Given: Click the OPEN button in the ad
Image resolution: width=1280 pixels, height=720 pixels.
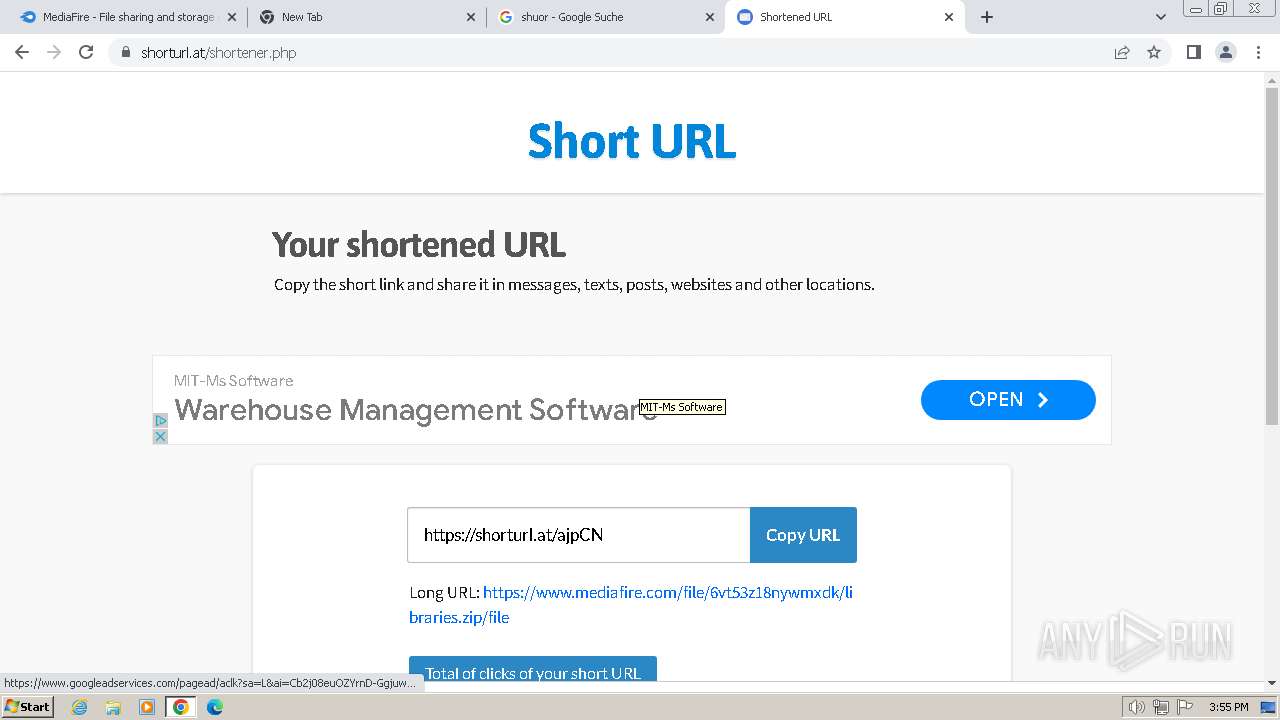Looking at the screenshot, I should click(1008, 399).
